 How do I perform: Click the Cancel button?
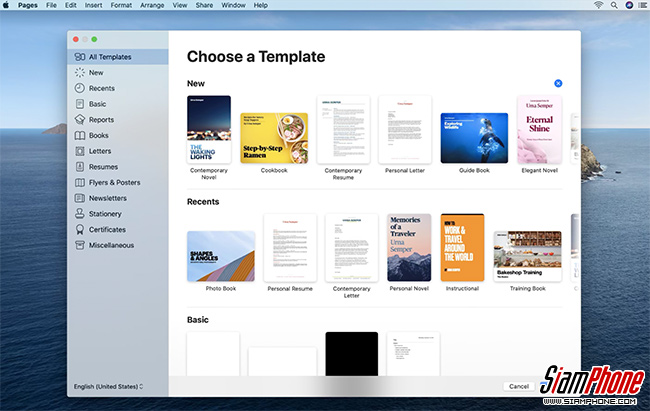519,386
